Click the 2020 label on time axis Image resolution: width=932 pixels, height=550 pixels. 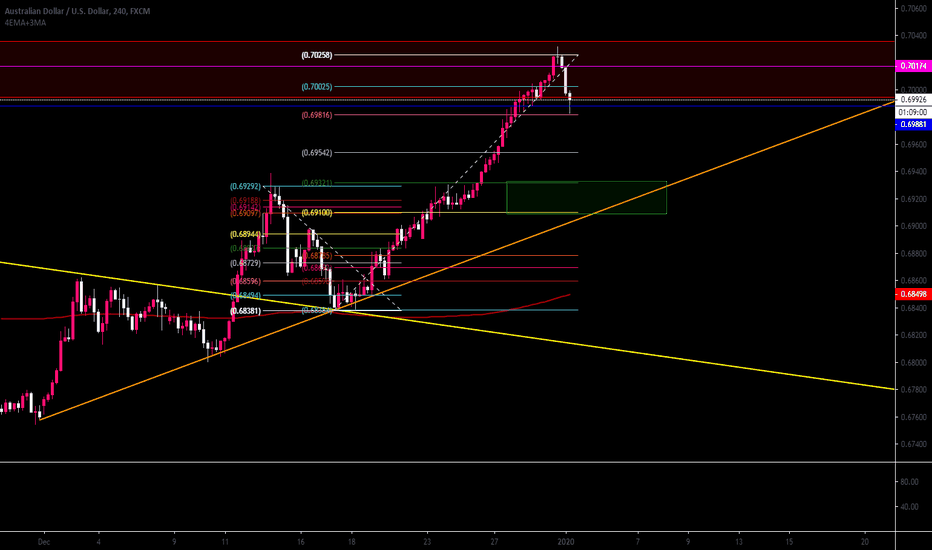click(x=566, y=542)
